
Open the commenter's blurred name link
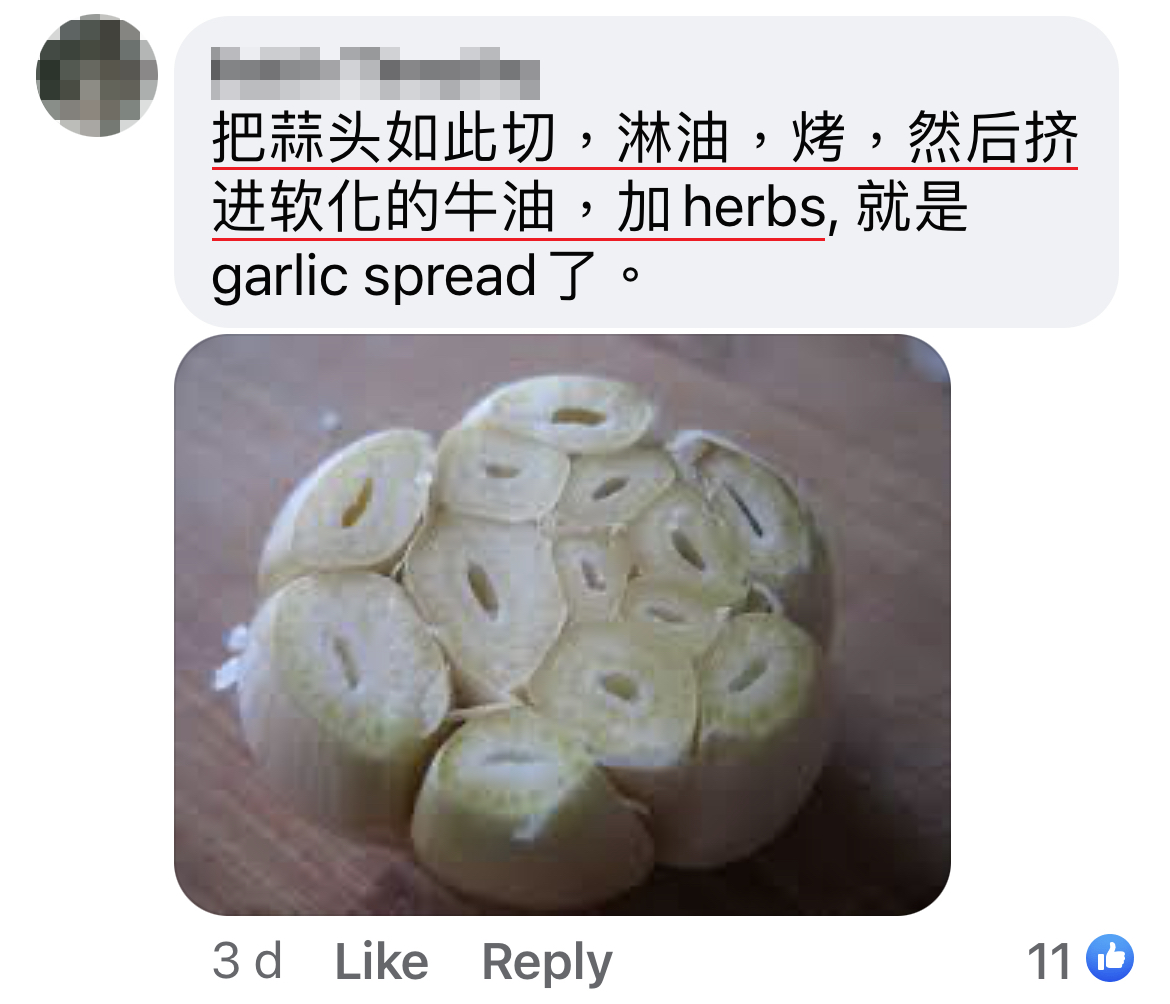[375, 73]
